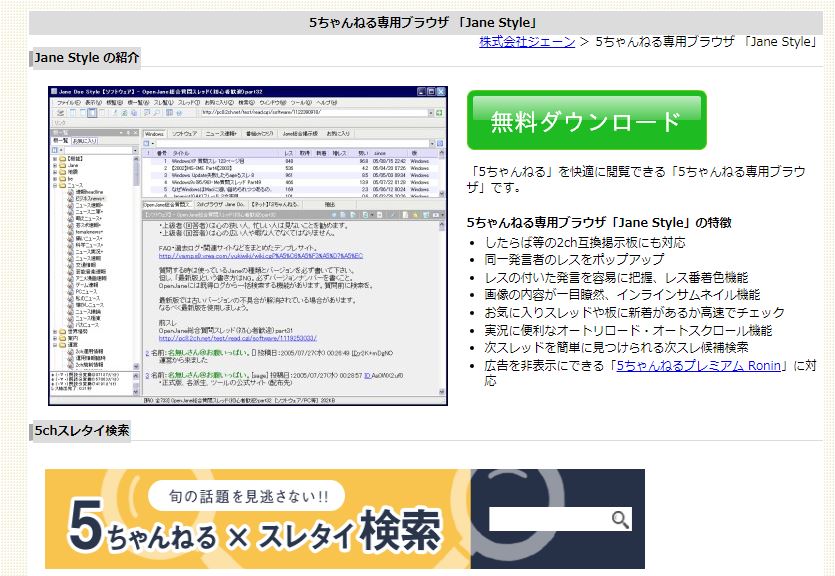Image resolution: width=835 pixels, height=576 pixels.
Task: Click the Jane Doe Style application screenshot
Action: 248,245
